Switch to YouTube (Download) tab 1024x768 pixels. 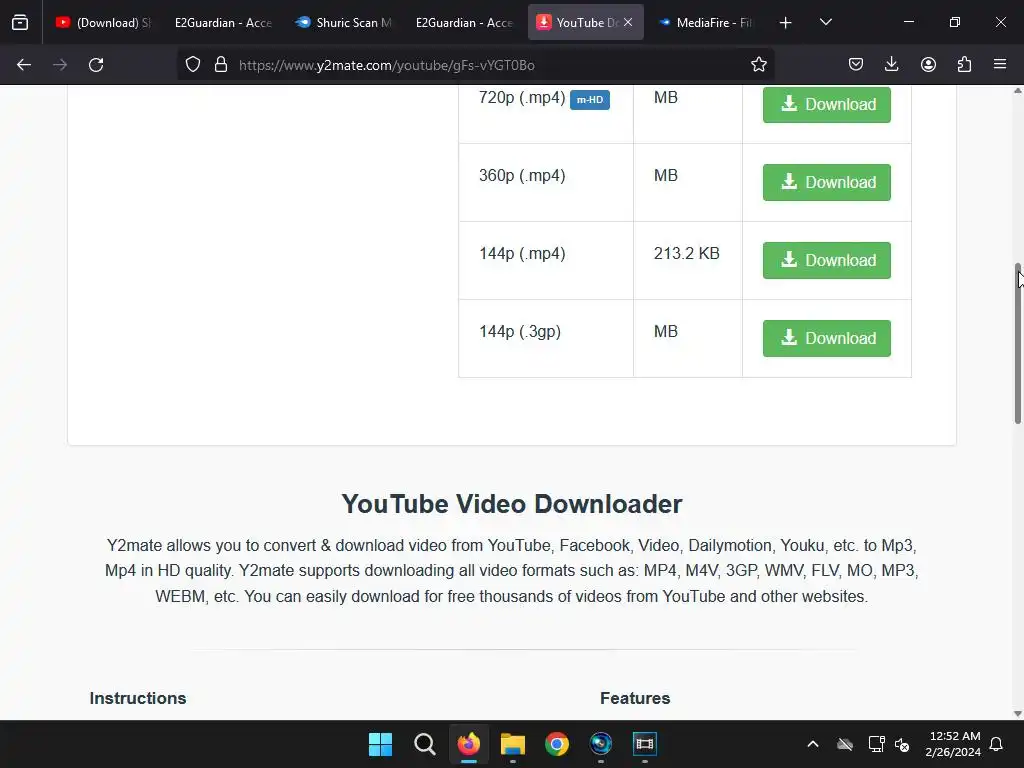pos(104,23)
